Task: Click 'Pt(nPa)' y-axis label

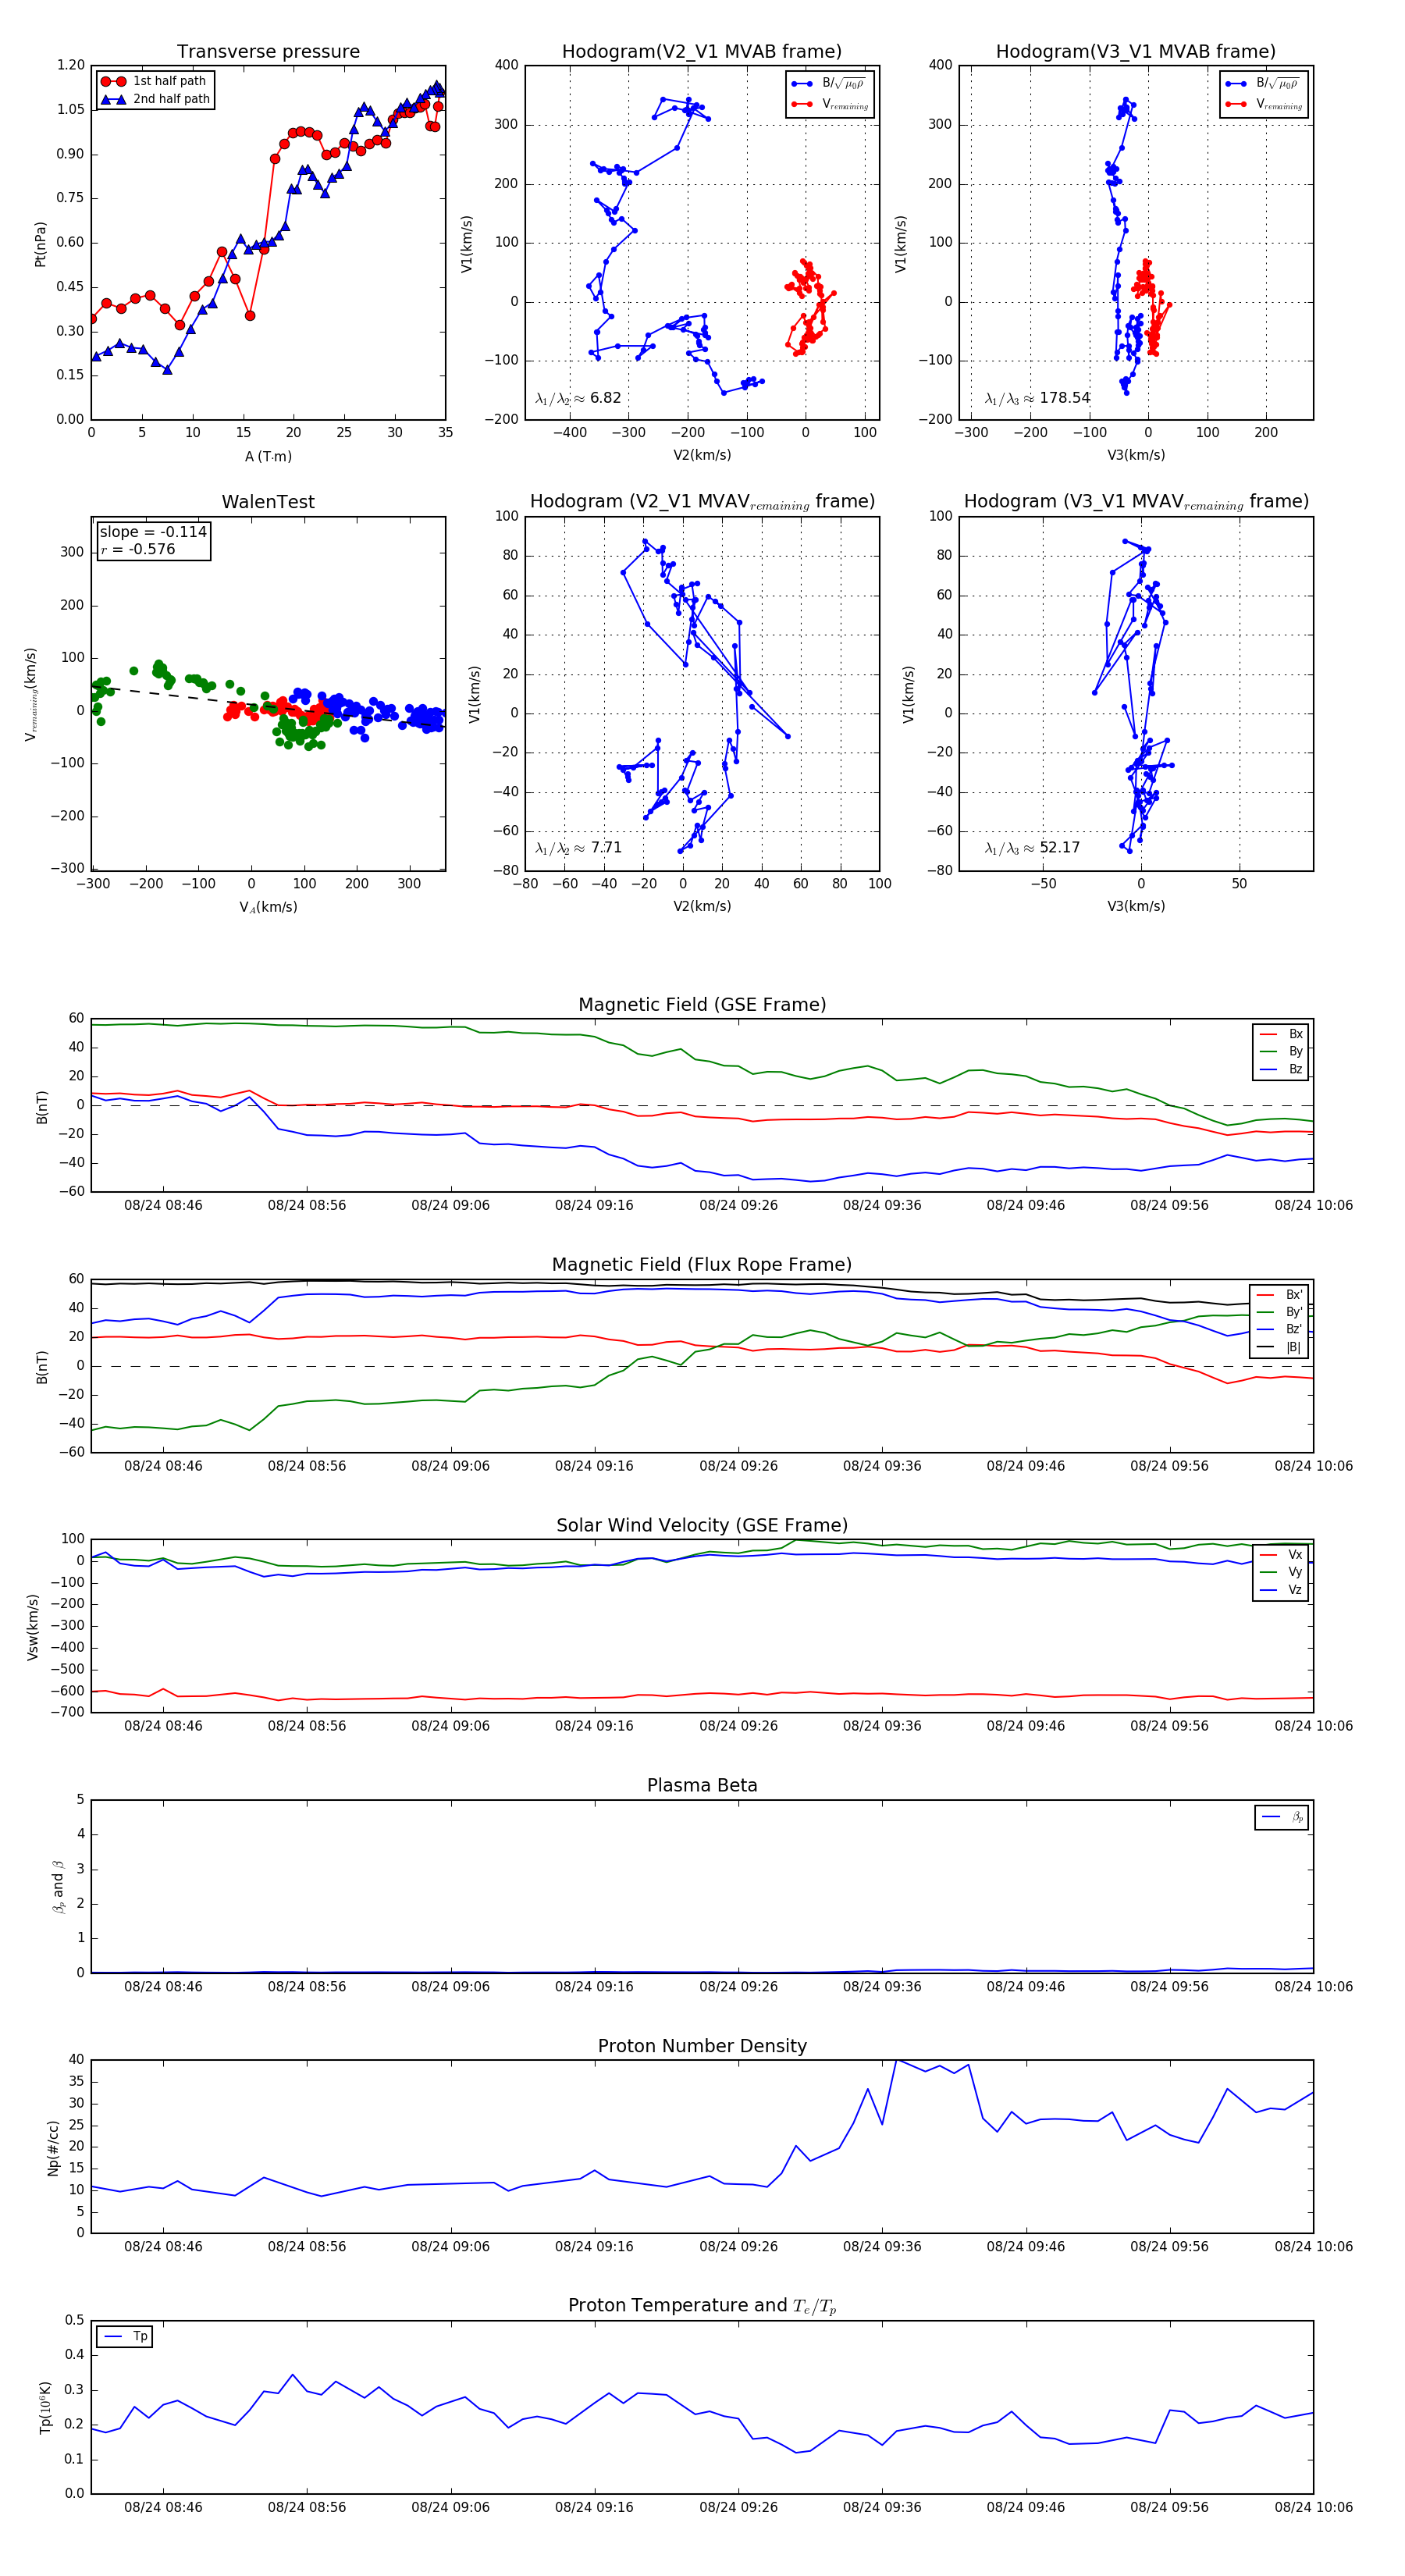Action: click(x=40, y=243)
